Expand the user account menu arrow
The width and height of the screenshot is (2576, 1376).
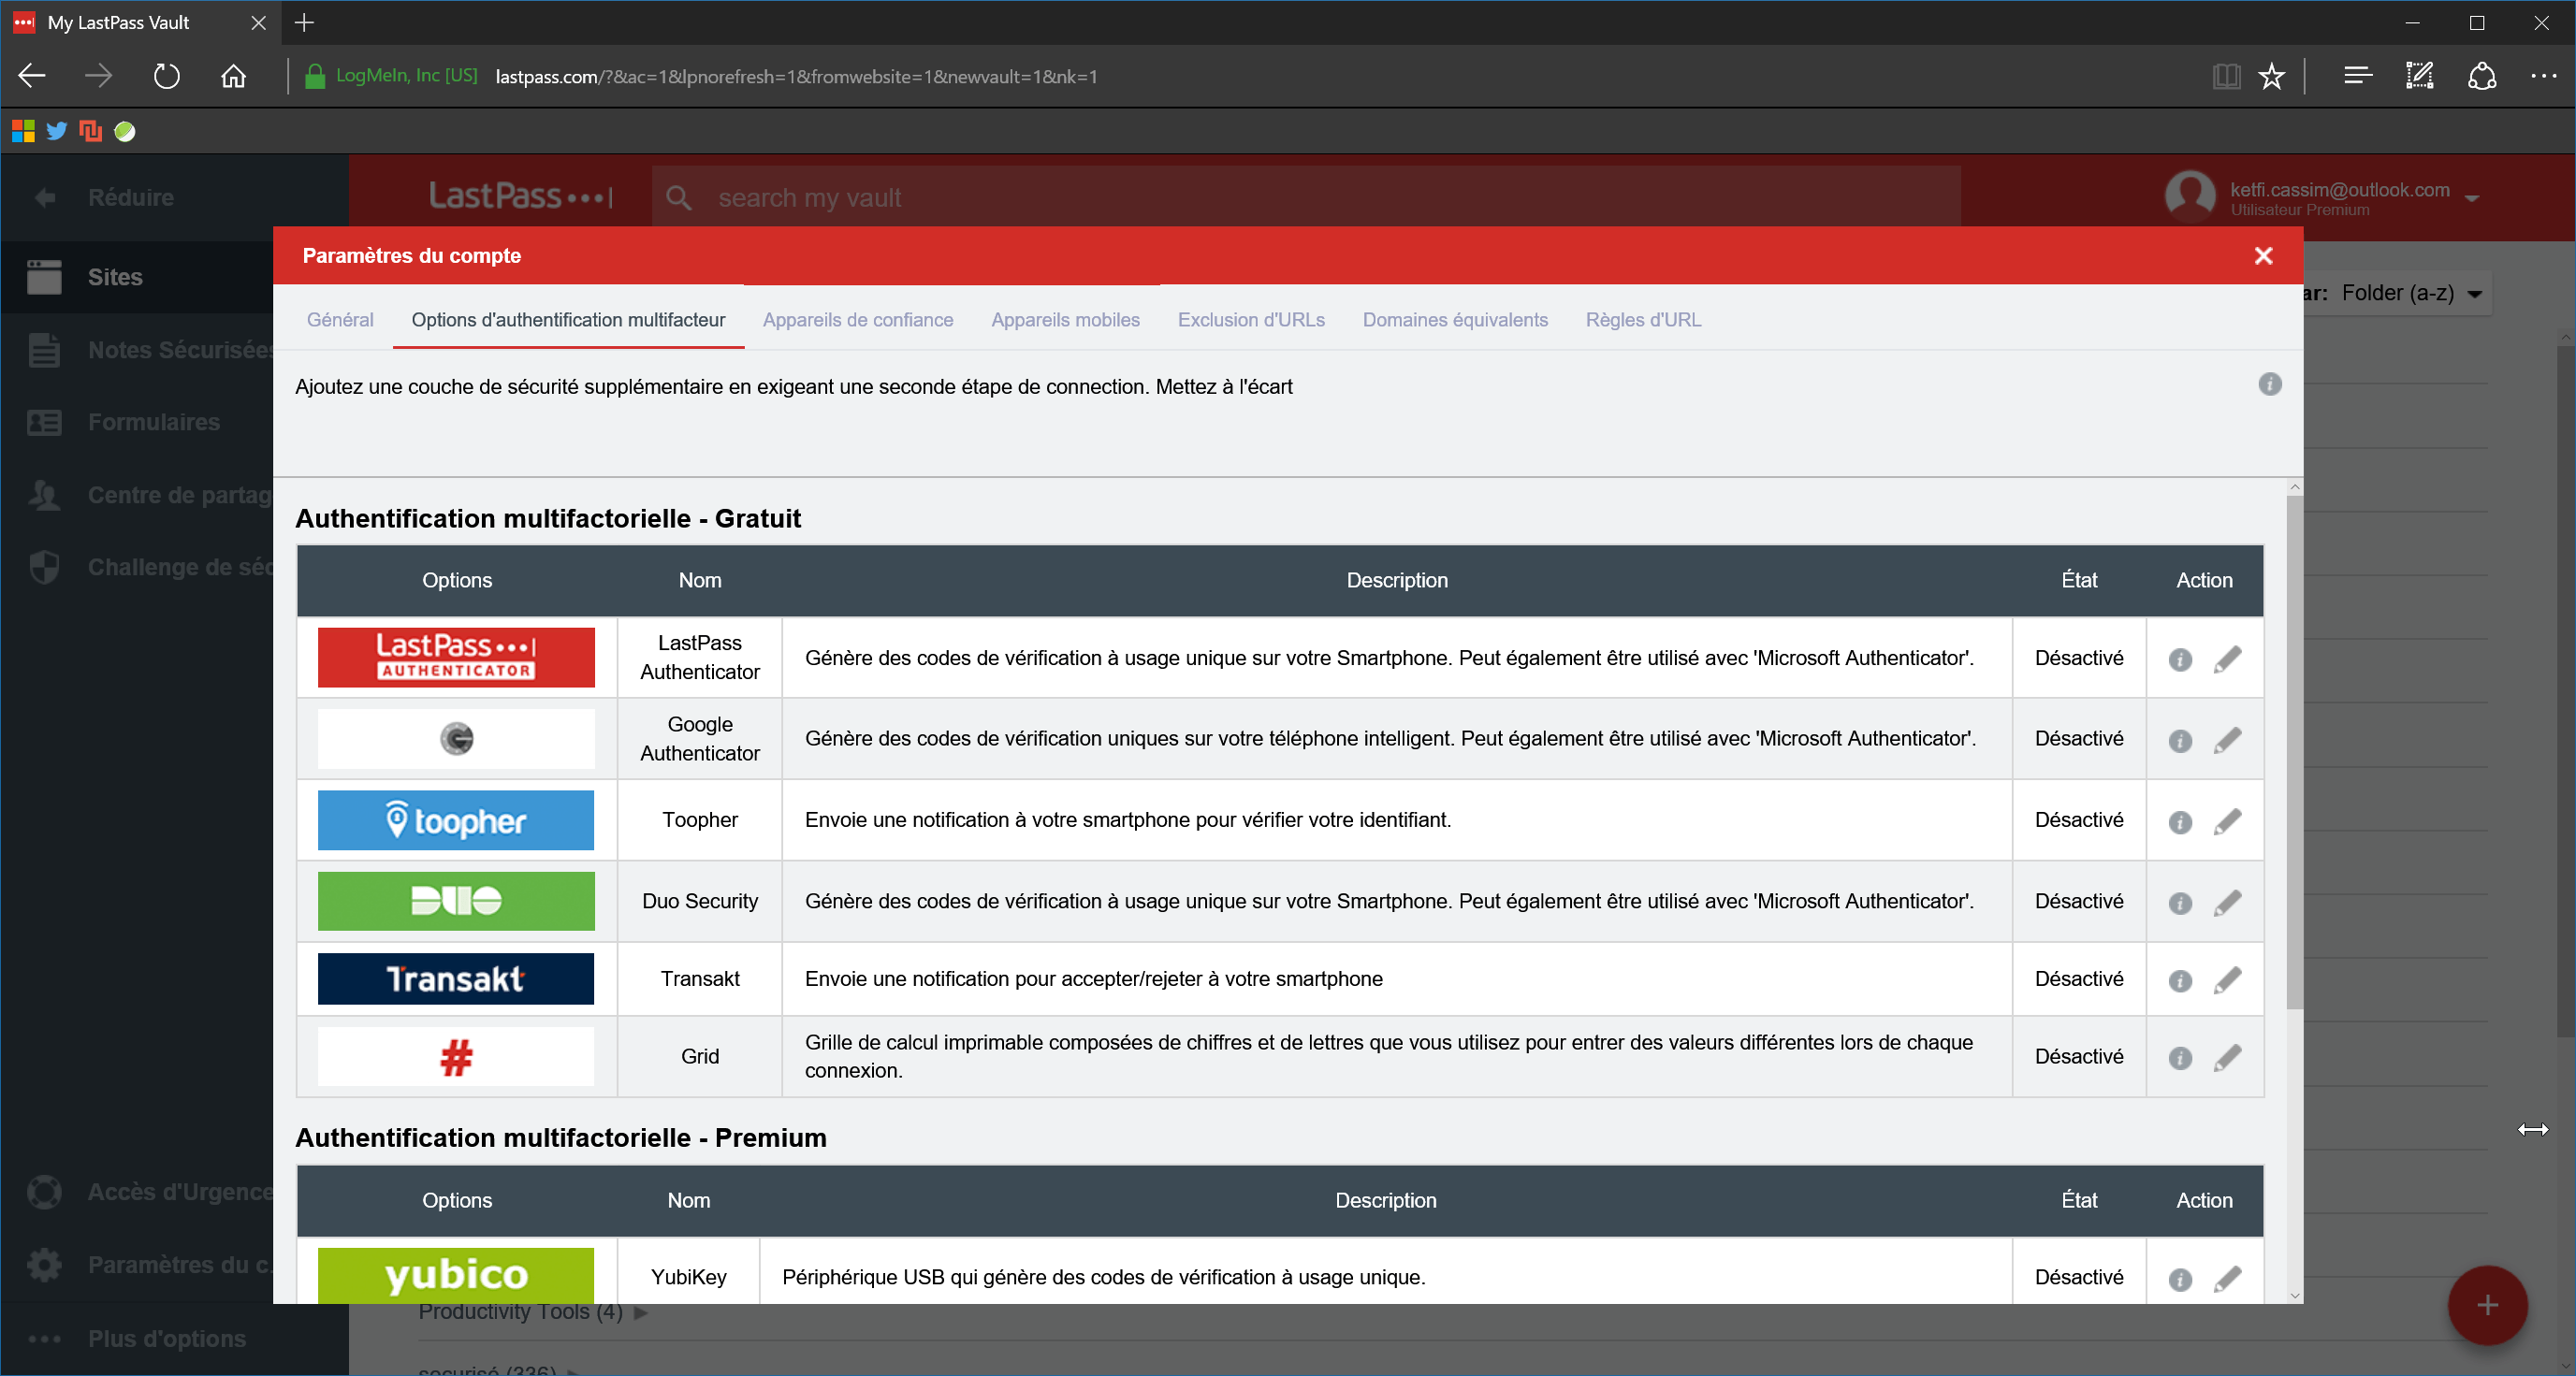(2472, 198)
